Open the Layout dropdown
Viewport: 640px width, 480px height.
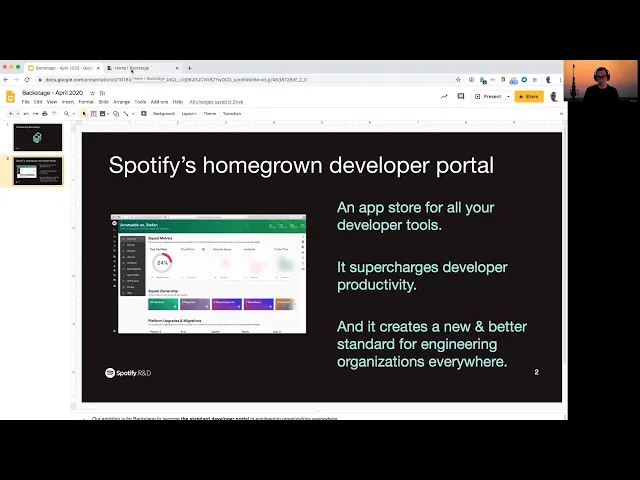pyautogui.click(x=189, y=113)
